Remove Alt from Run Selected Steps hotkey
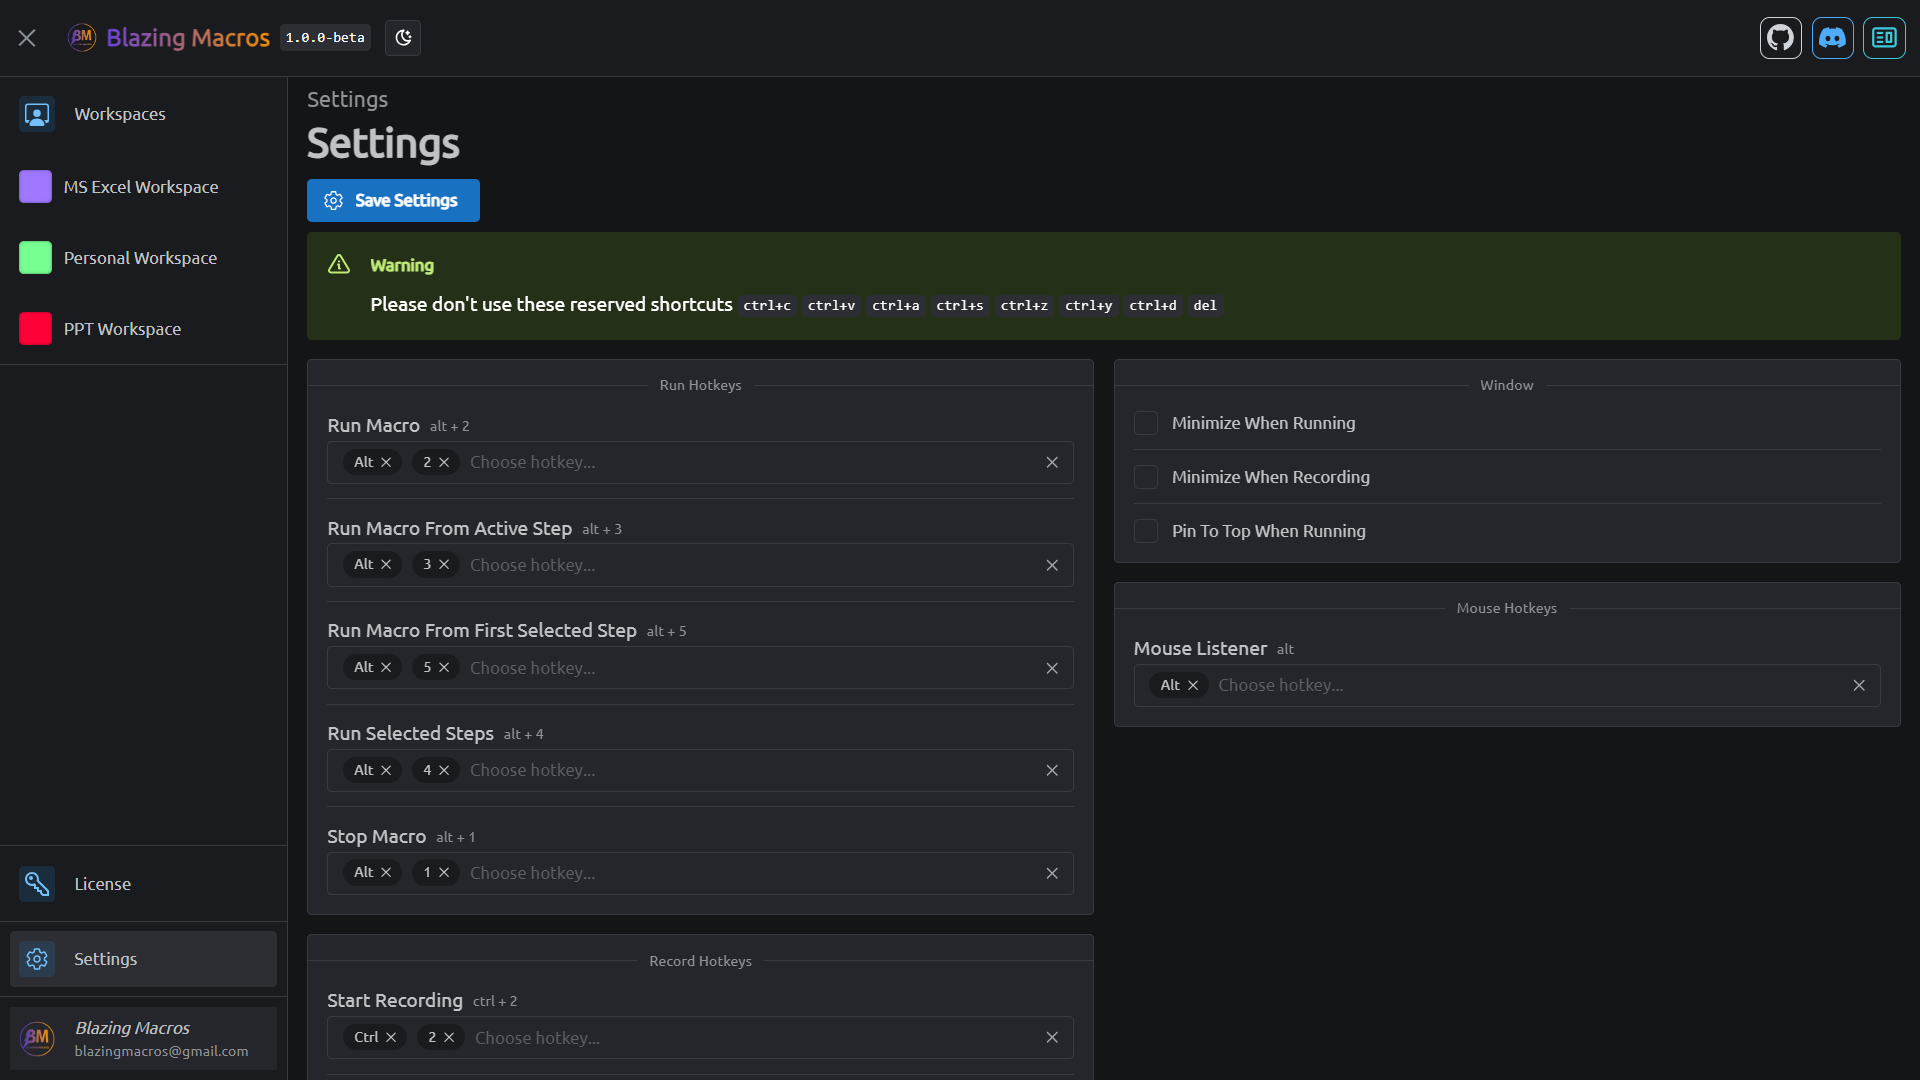The height and width of the screenshot is (1080, 1920). (386, 770)
